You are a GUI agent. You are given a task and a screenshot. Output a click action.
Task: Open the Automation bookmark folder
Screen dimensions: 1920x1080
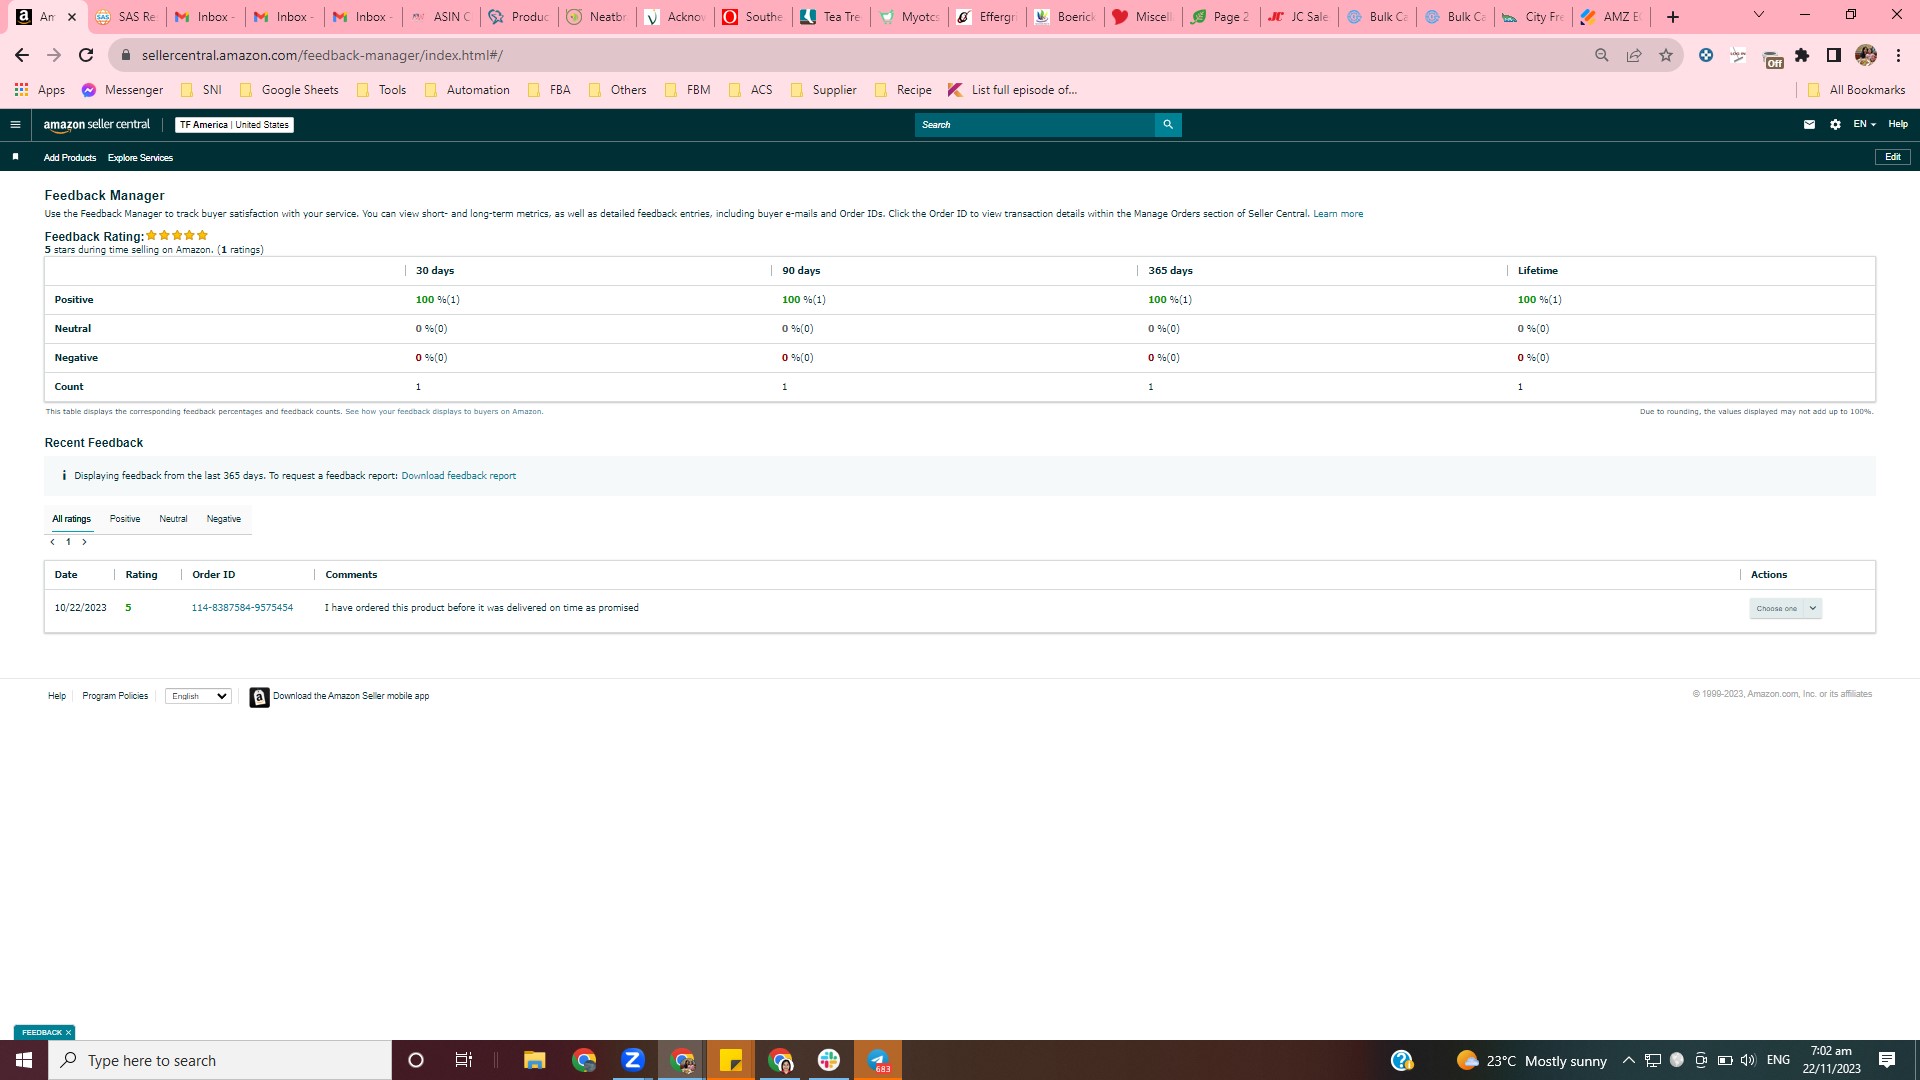(x=467, y=90)
